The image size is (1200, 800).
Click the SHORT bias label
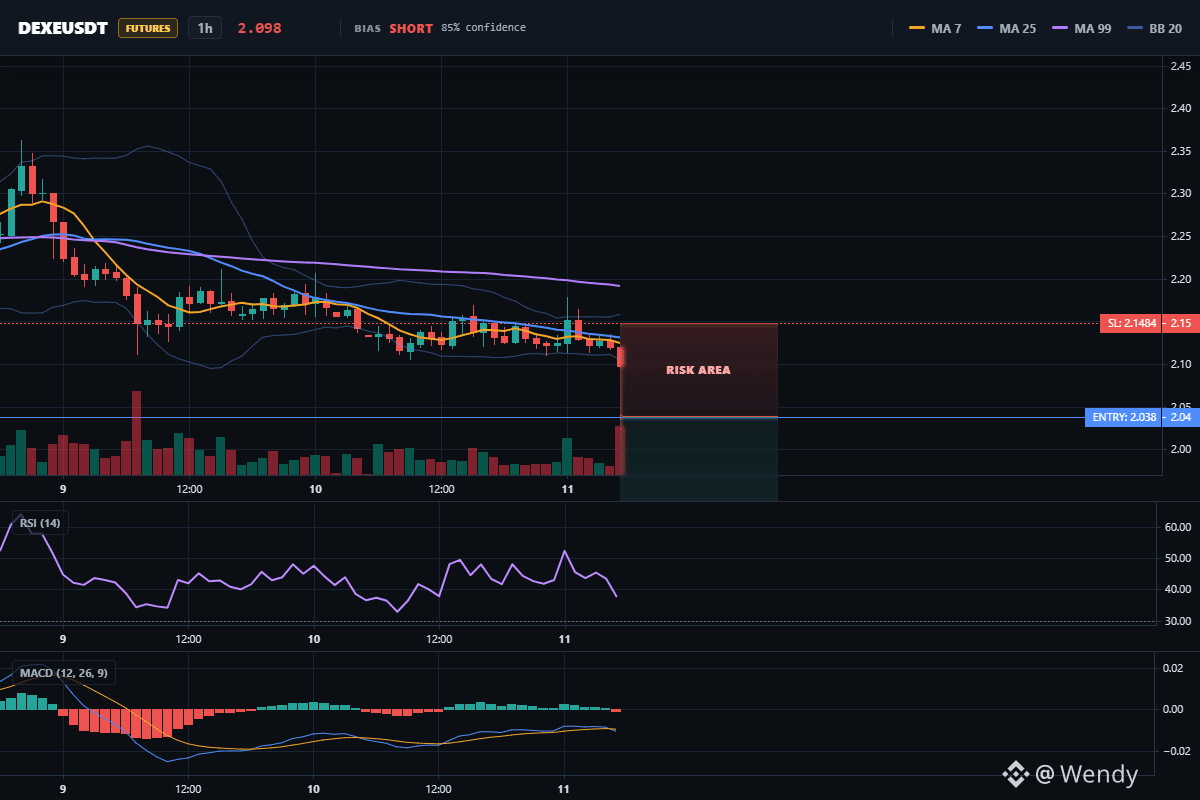(x=411, y=28)
